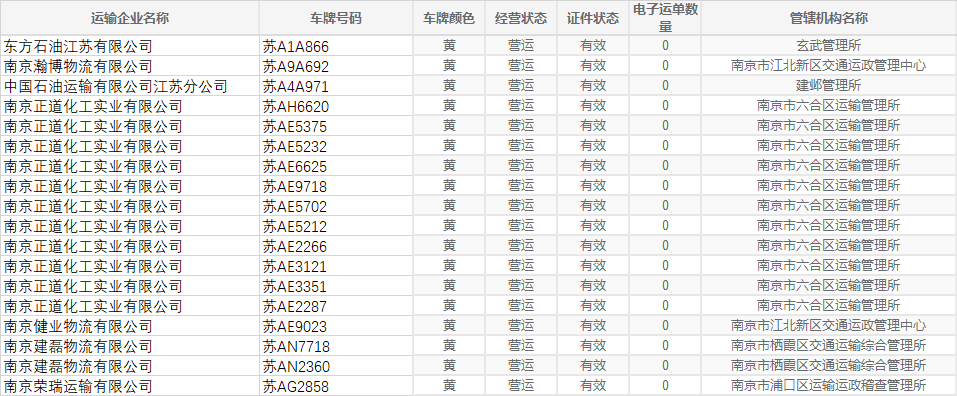957x396 pixels.
Task: Select plate number 苏AE2266
Action: coord(336,247)
